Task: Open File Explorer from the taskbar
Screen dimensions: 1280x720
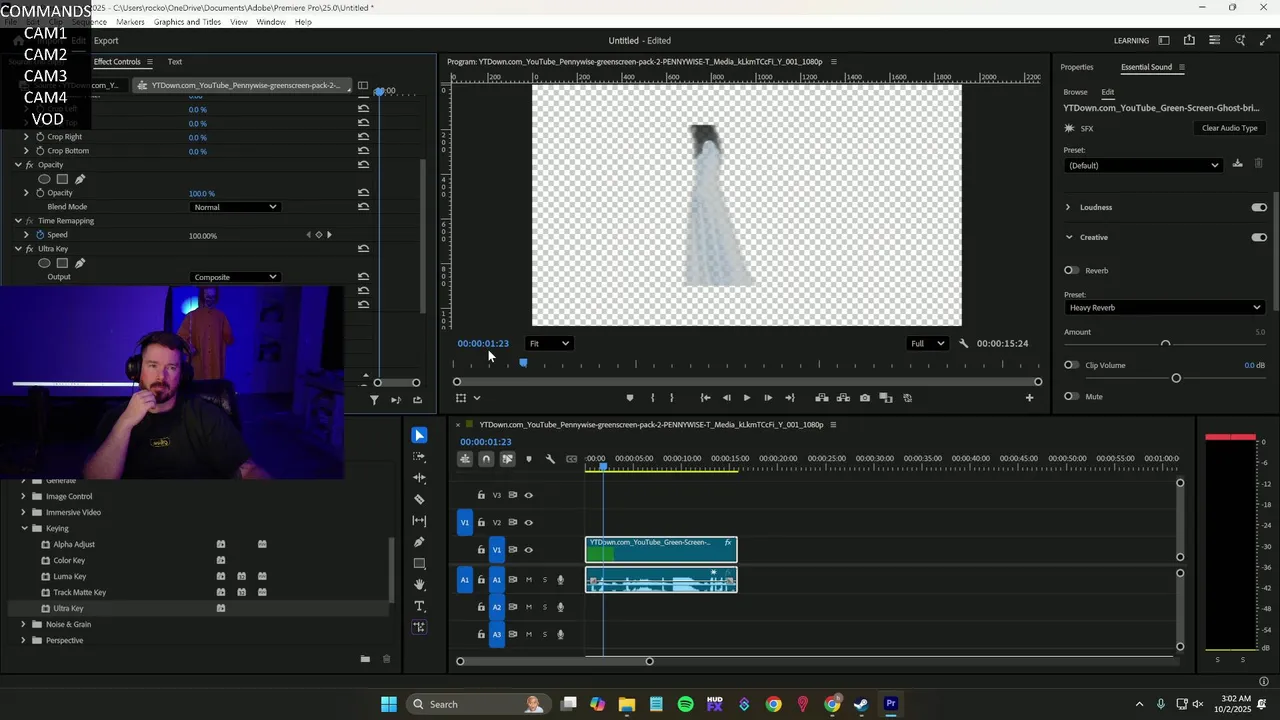Action: [x=626, y=704]
